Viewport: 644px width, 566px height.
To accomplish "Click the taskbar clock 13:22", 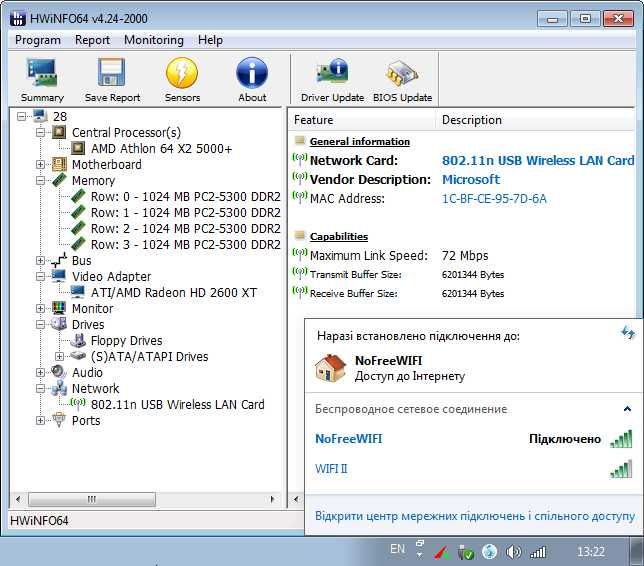I will tap(591, 551).
